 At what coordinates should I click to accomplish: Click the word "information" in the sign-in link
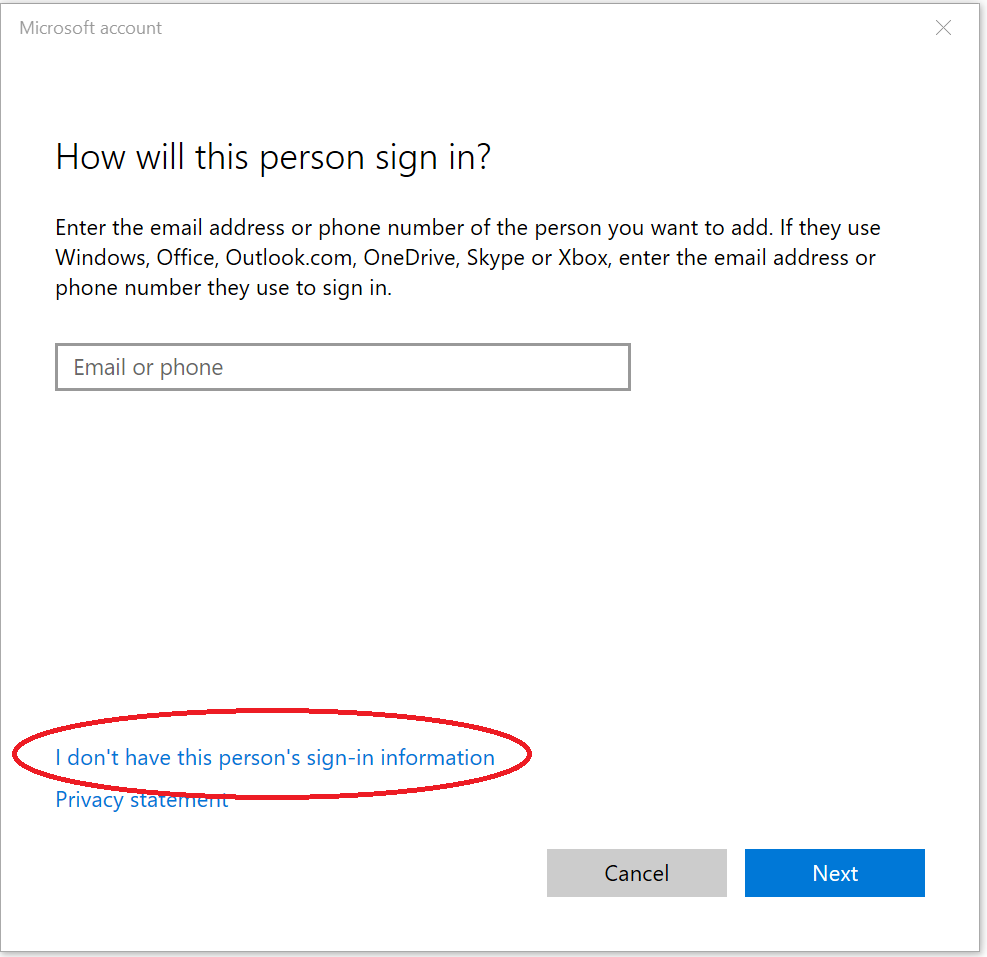[436, 758]
